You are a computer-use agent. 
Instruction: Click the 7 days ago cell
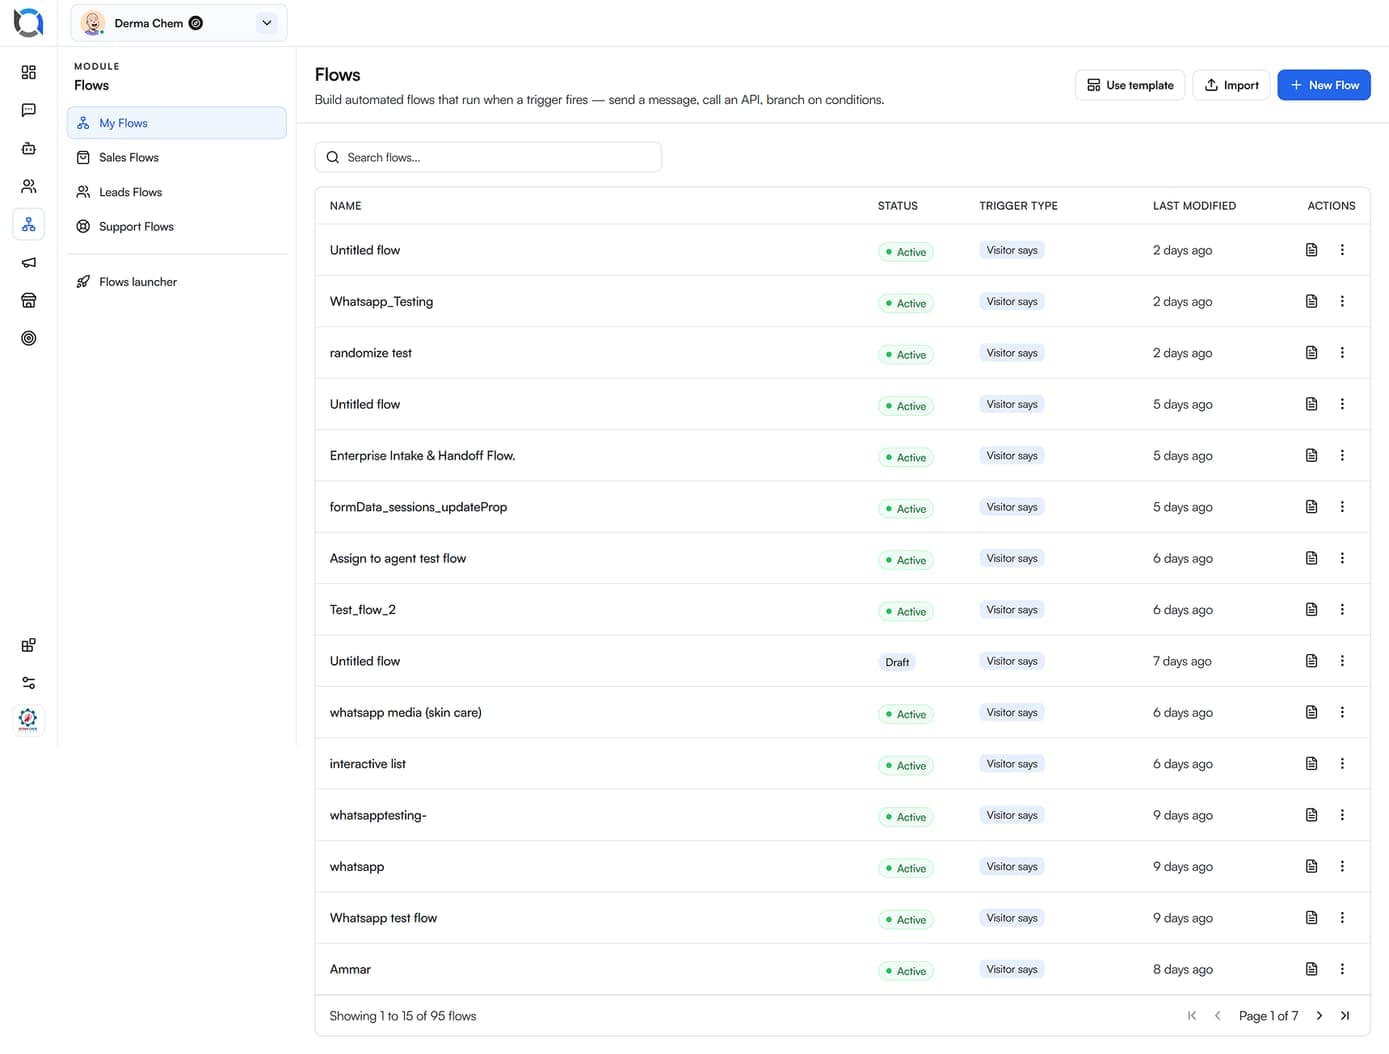[1182, 661]
